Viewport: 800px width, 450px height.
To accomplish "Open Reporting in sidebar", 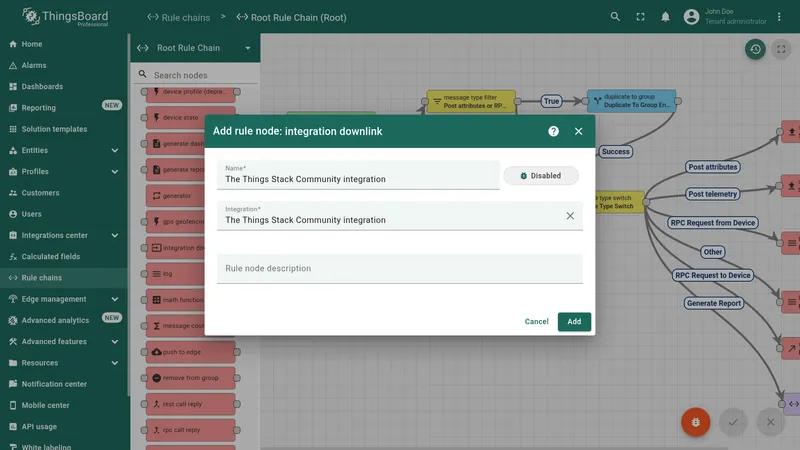I will pos(64,108).
